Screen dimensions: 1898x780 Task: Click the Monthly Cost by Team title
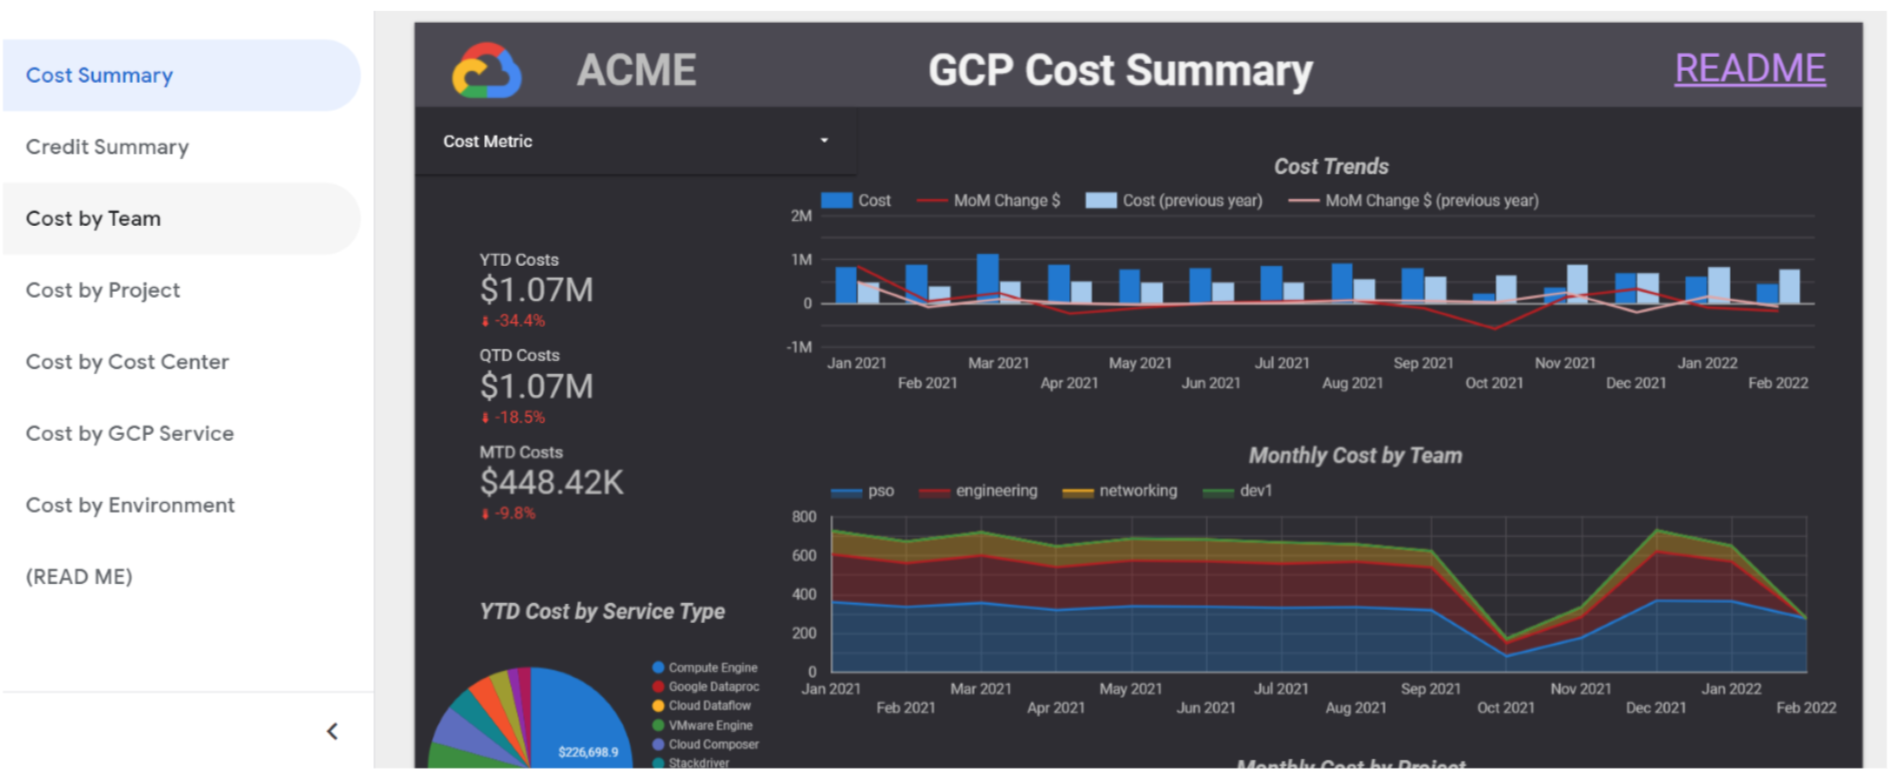pyautogui.click(x=1355, y=456)
